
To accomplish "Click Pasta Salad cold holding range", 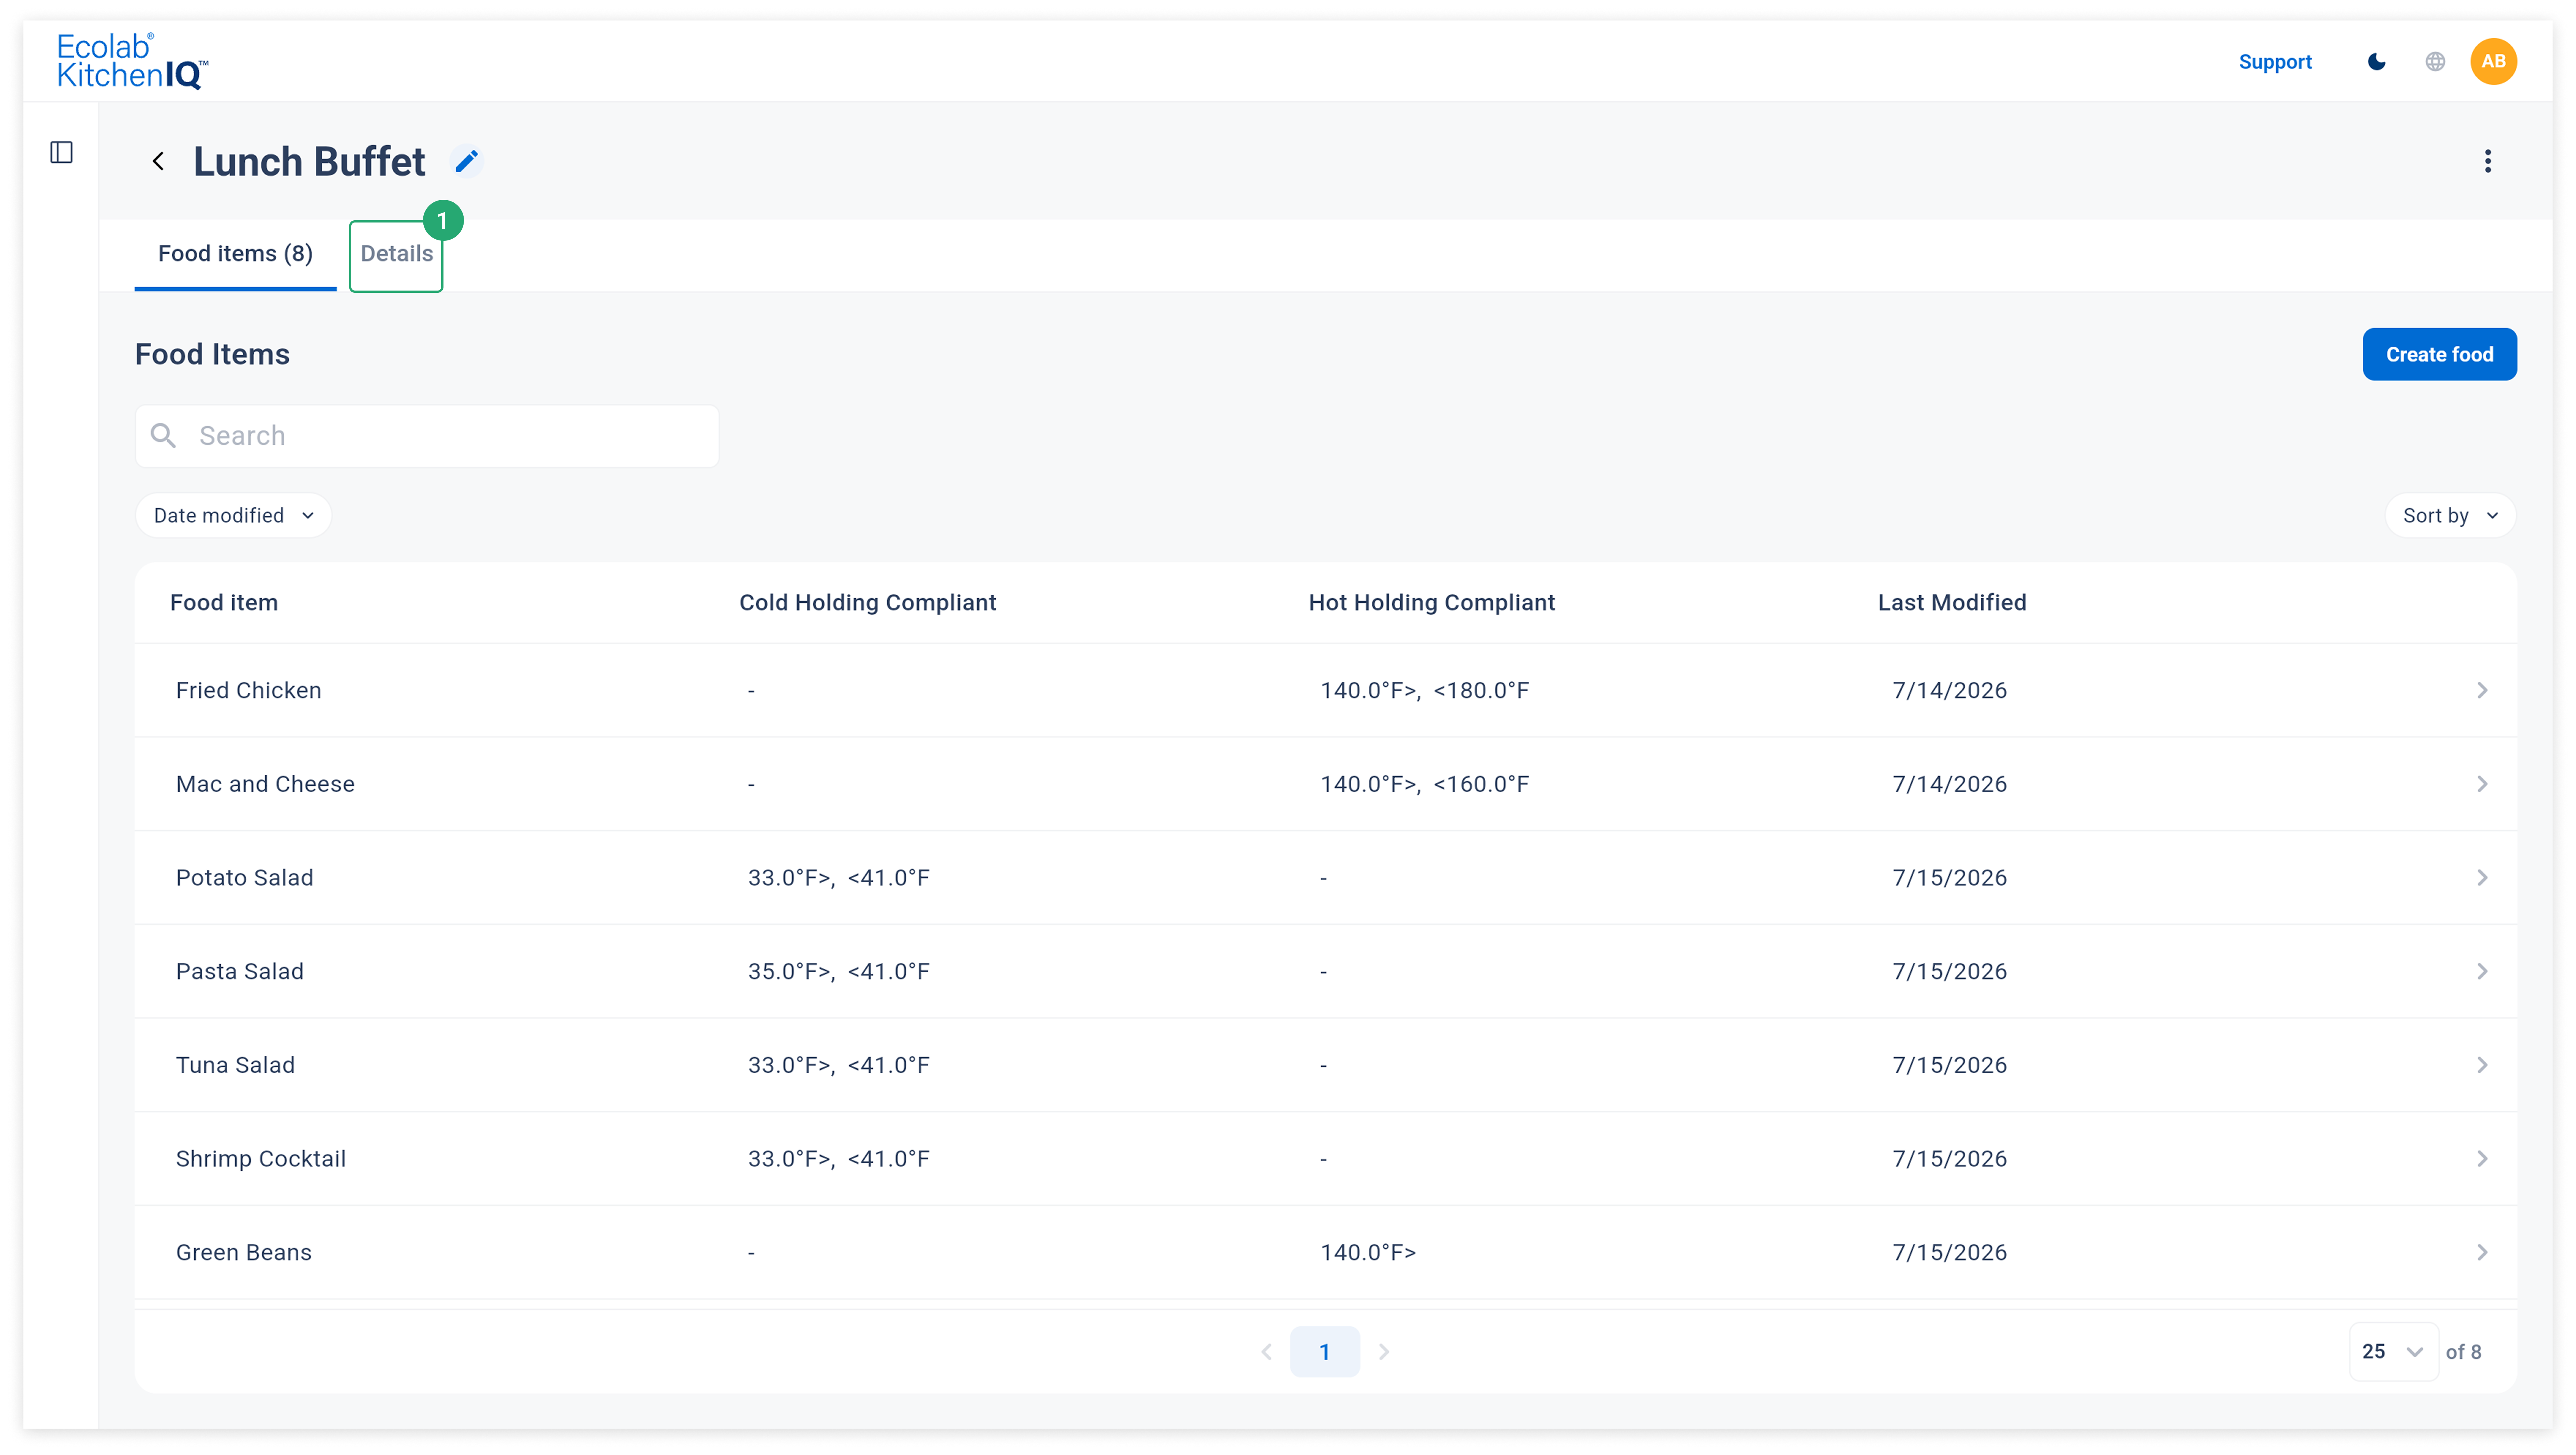I will [839, 971].
